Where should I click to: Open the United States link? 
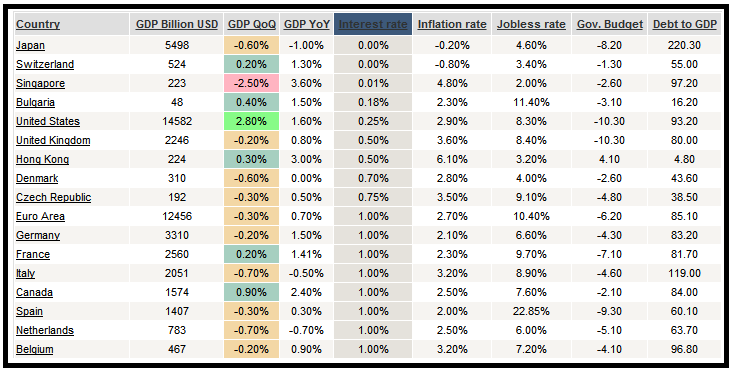tap(48, 122)
